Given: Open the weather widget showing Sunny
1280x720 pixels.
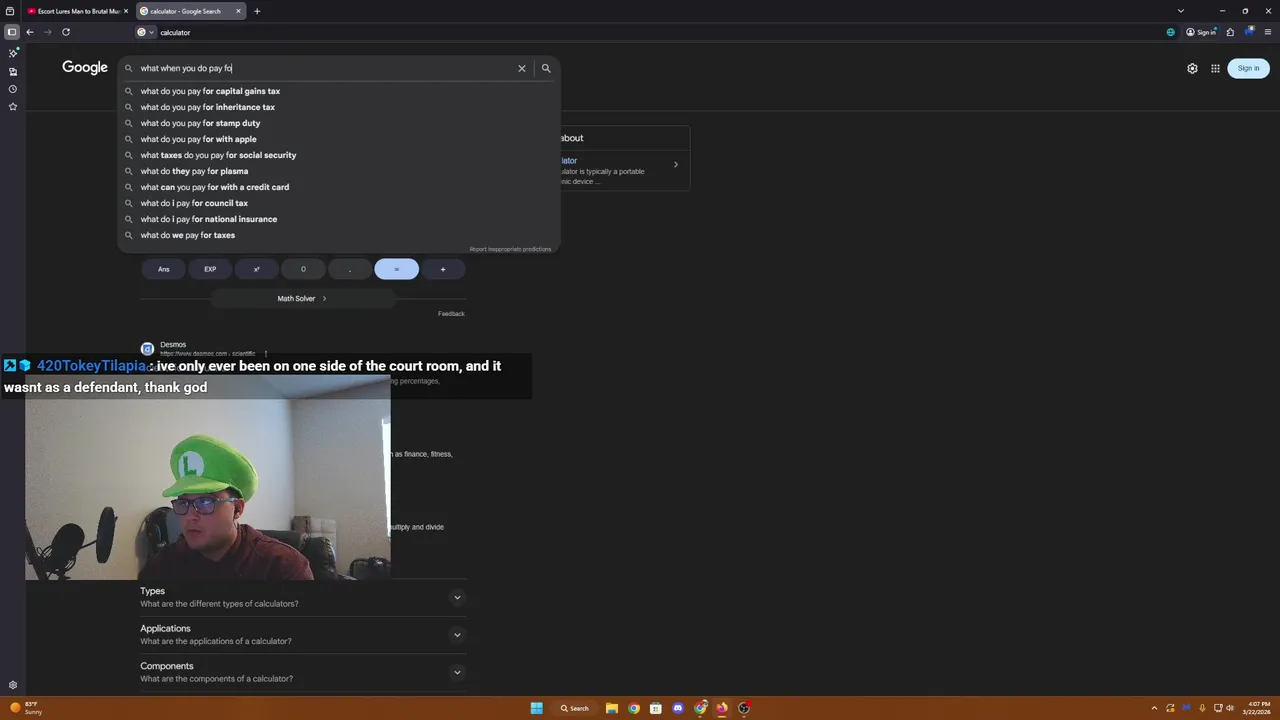Looking at the screenshot, I should pos(26,708).
